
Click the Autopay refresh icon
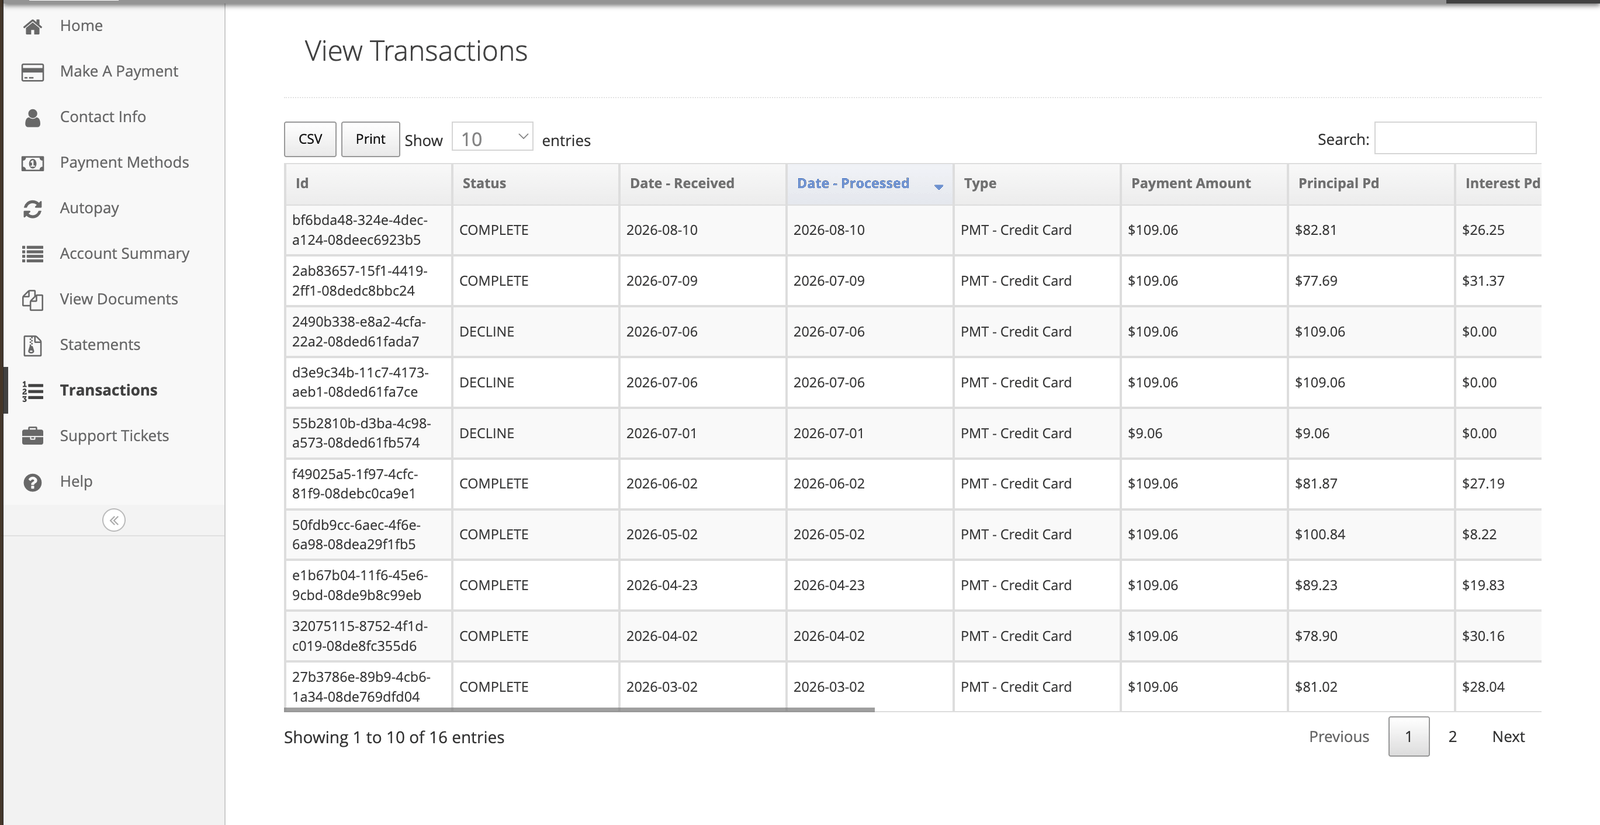(33, 209)
